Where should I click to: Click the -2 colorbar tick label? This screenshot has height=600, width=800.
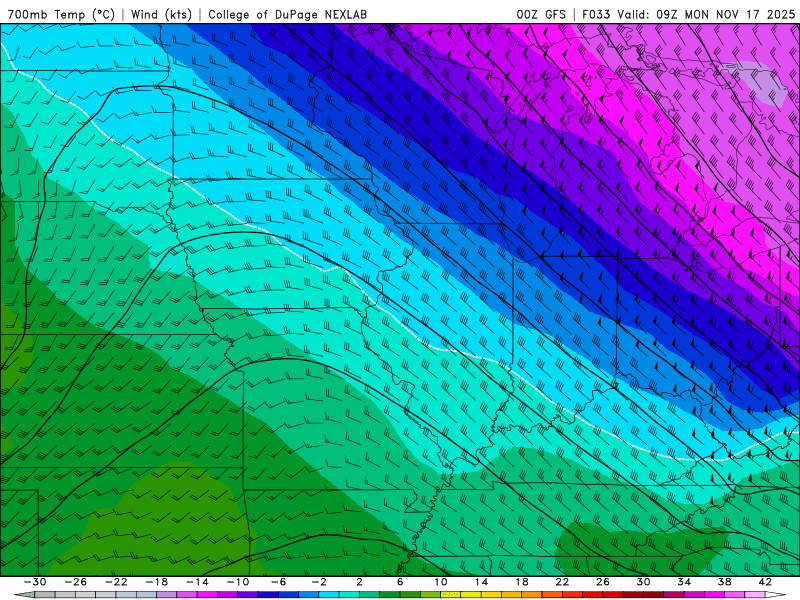click(319, 582)
